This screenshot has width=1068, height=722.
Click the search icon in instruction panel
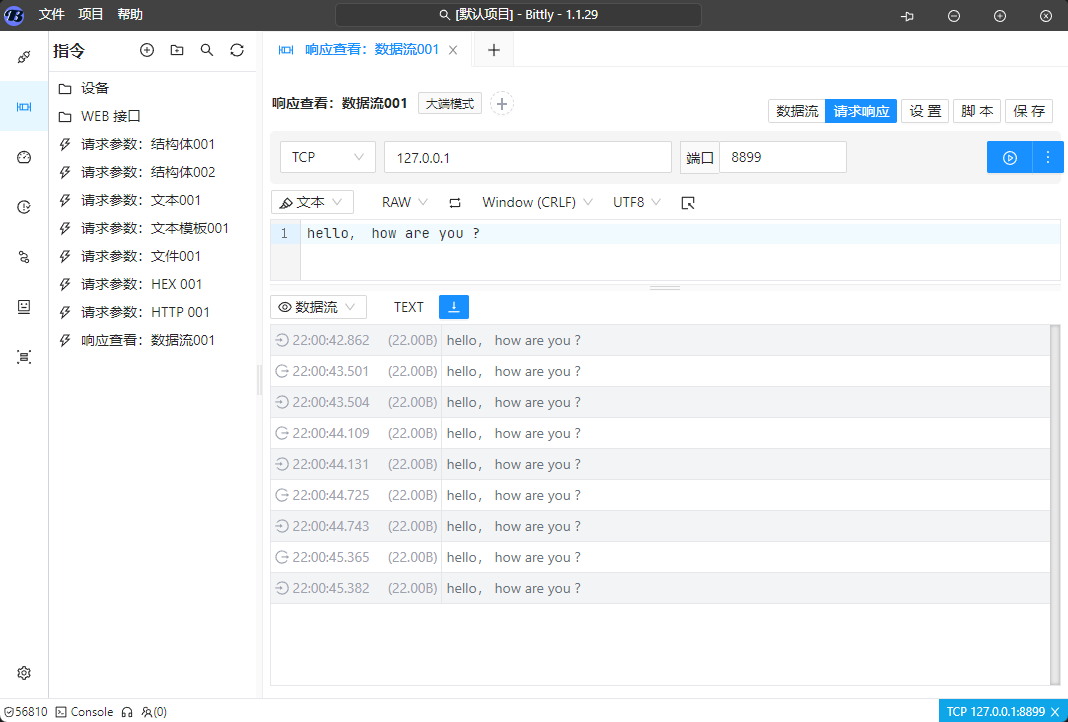click(207, 50)
